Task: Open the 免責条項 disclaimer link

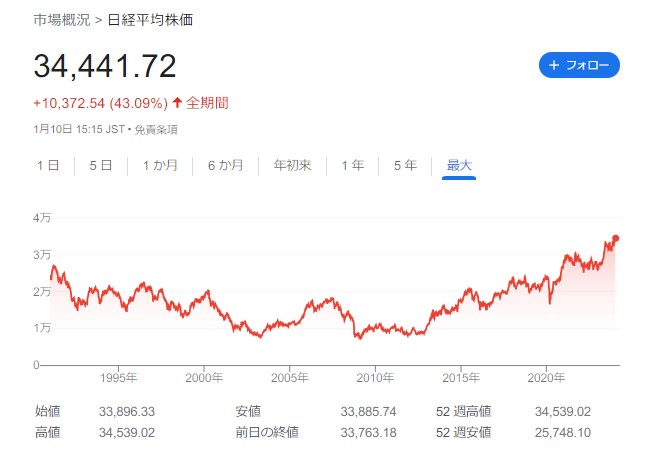Action: pos(156,129)
